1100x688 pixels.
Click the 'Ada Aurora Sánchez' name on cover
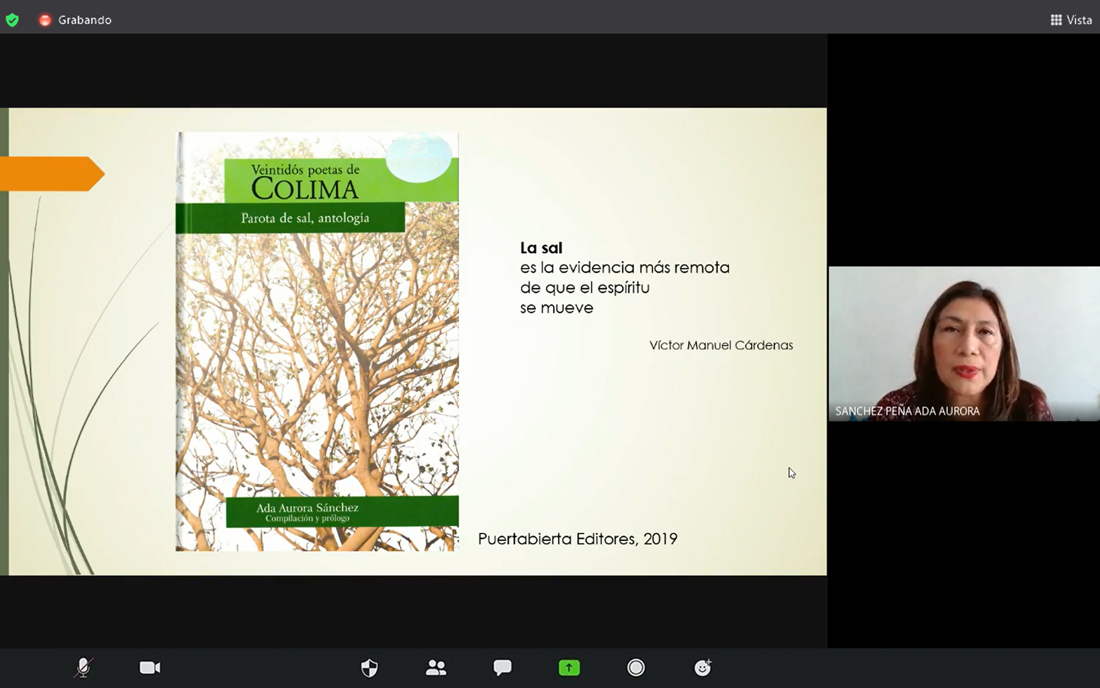pos(307,508)
